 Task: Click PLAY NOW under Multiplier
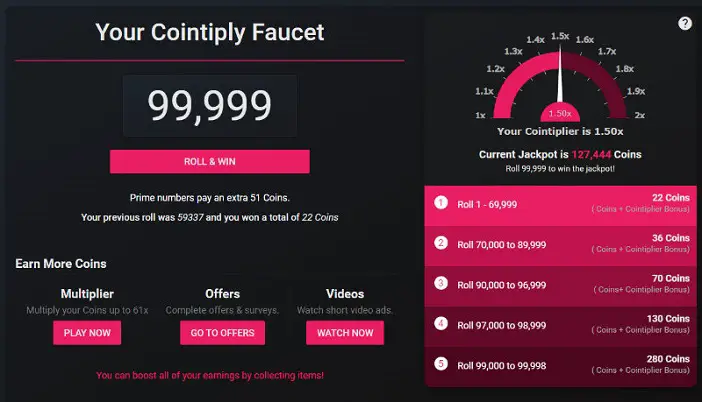click(87, 333)
